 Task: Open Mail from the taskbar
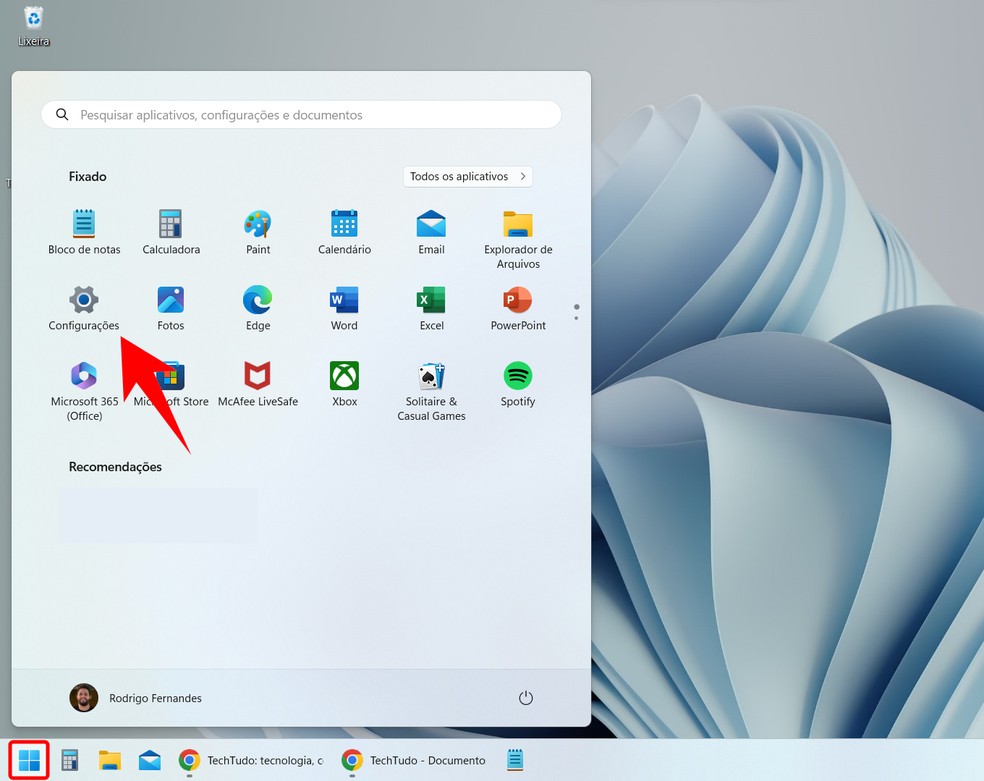point(149,760)
